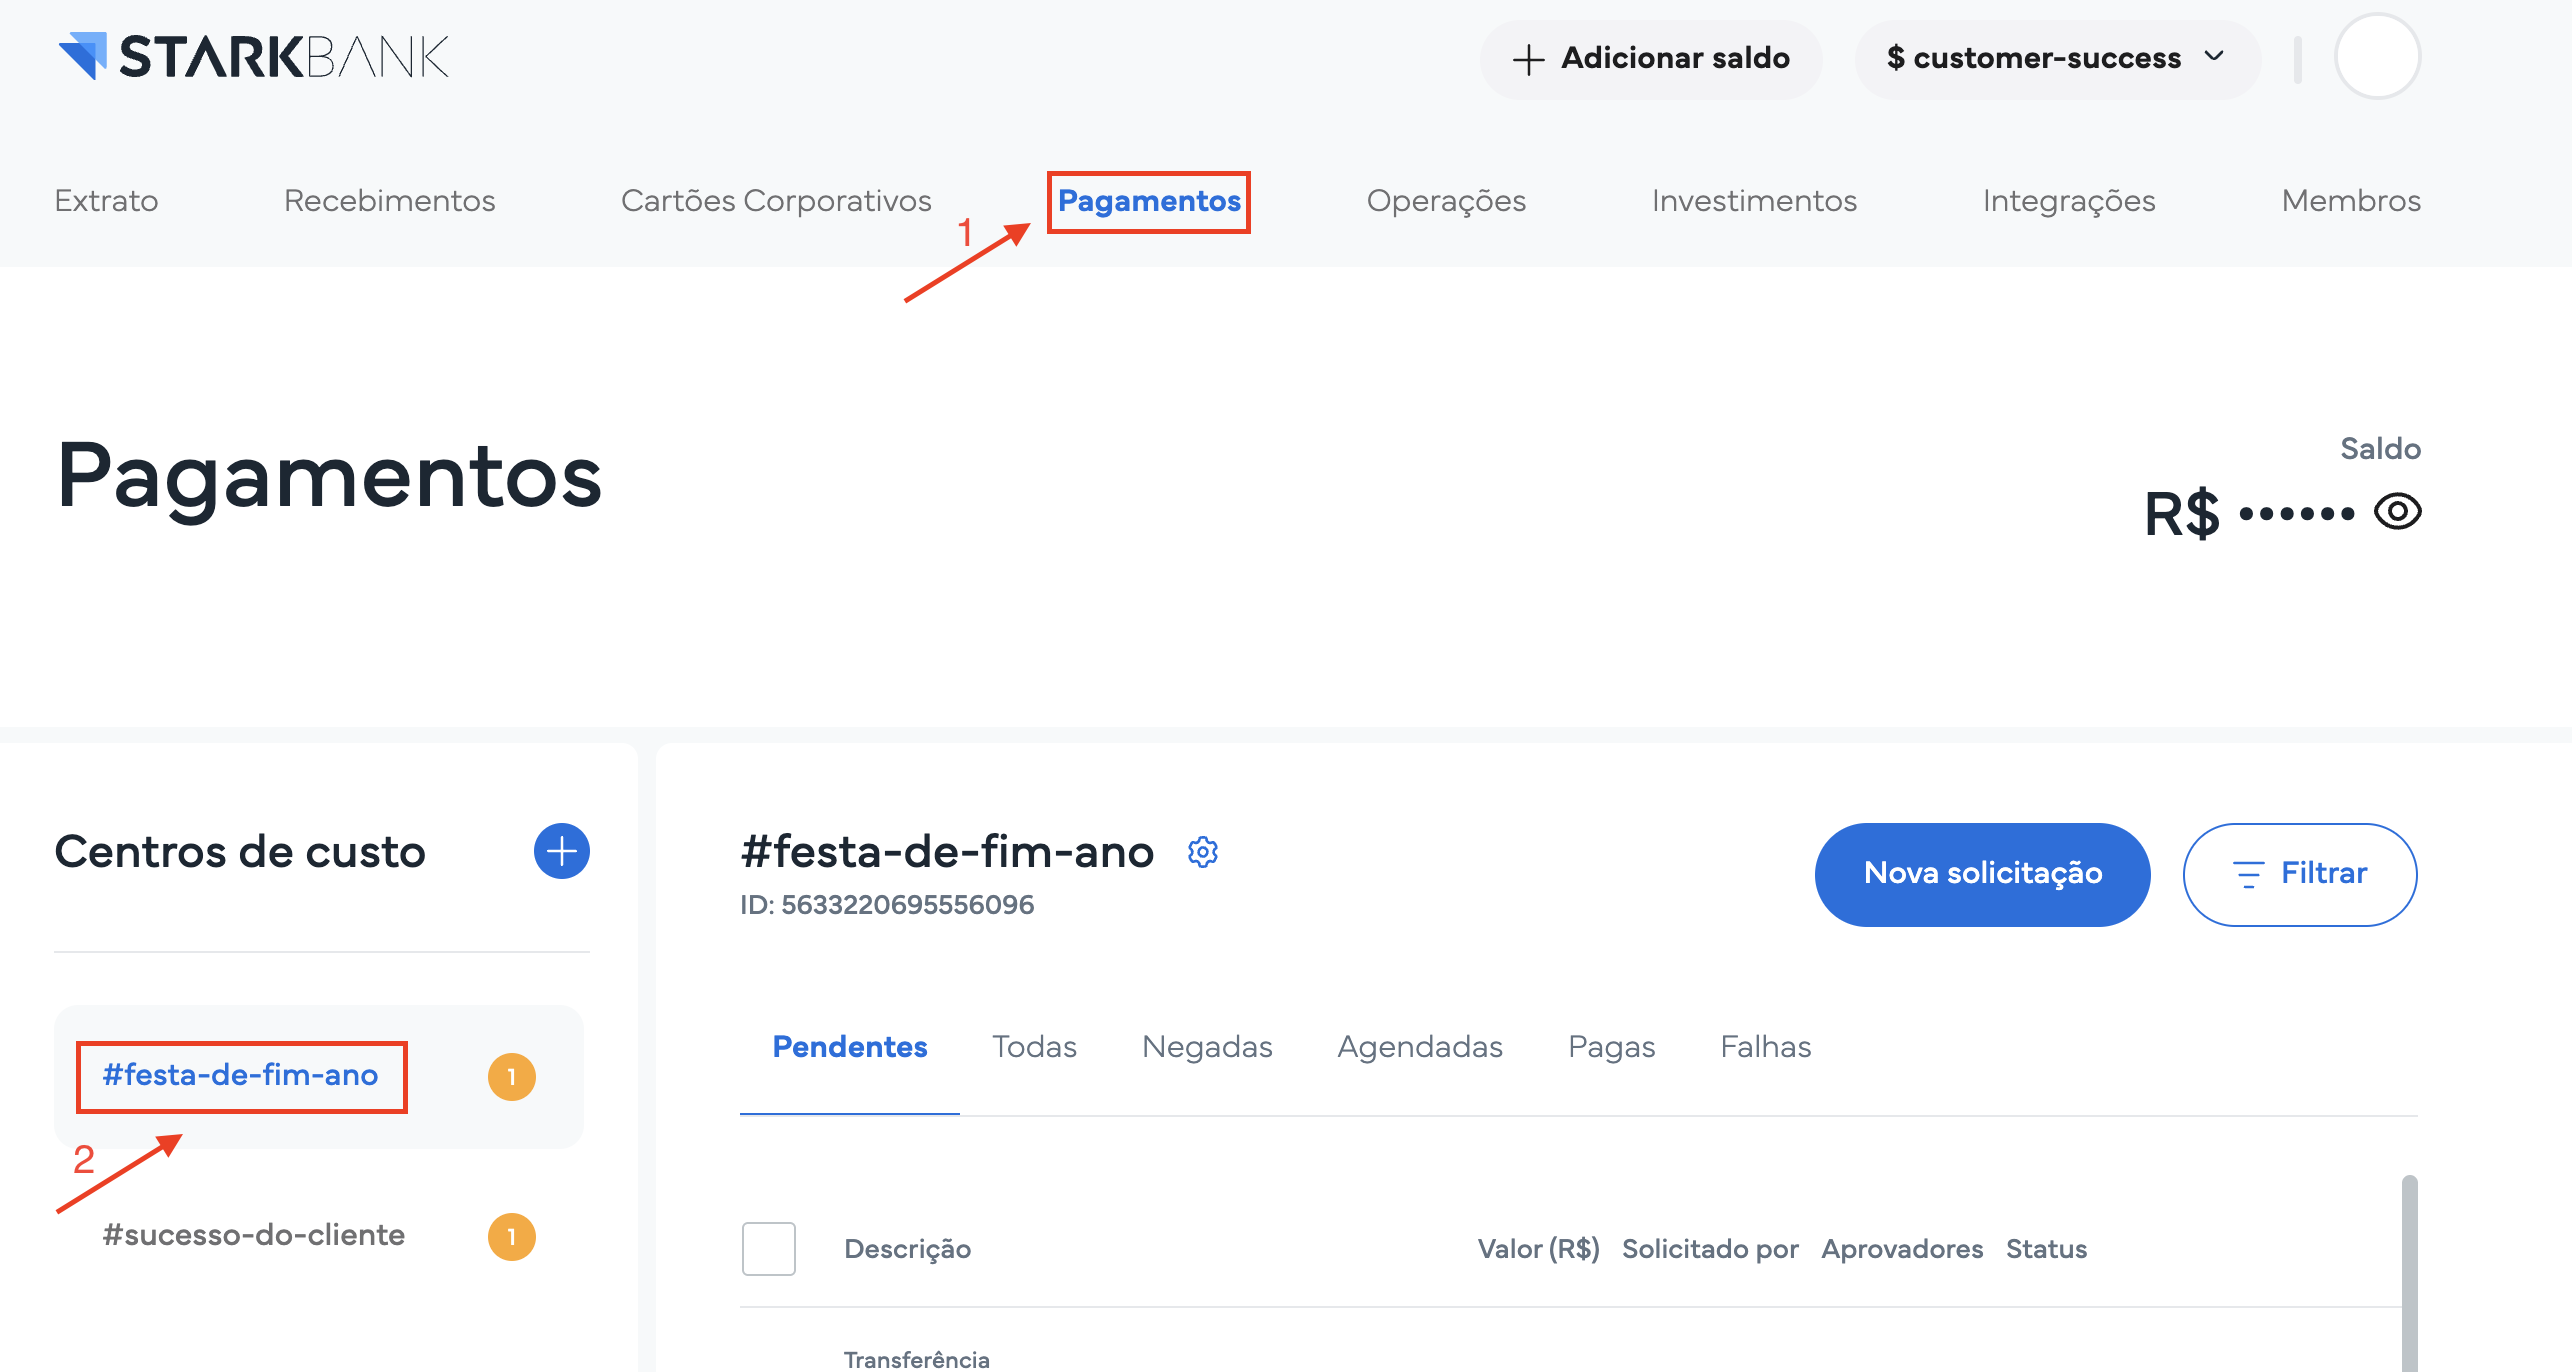
Task: Switch to Cartões Corporativos tab
Action: (776, 200)
